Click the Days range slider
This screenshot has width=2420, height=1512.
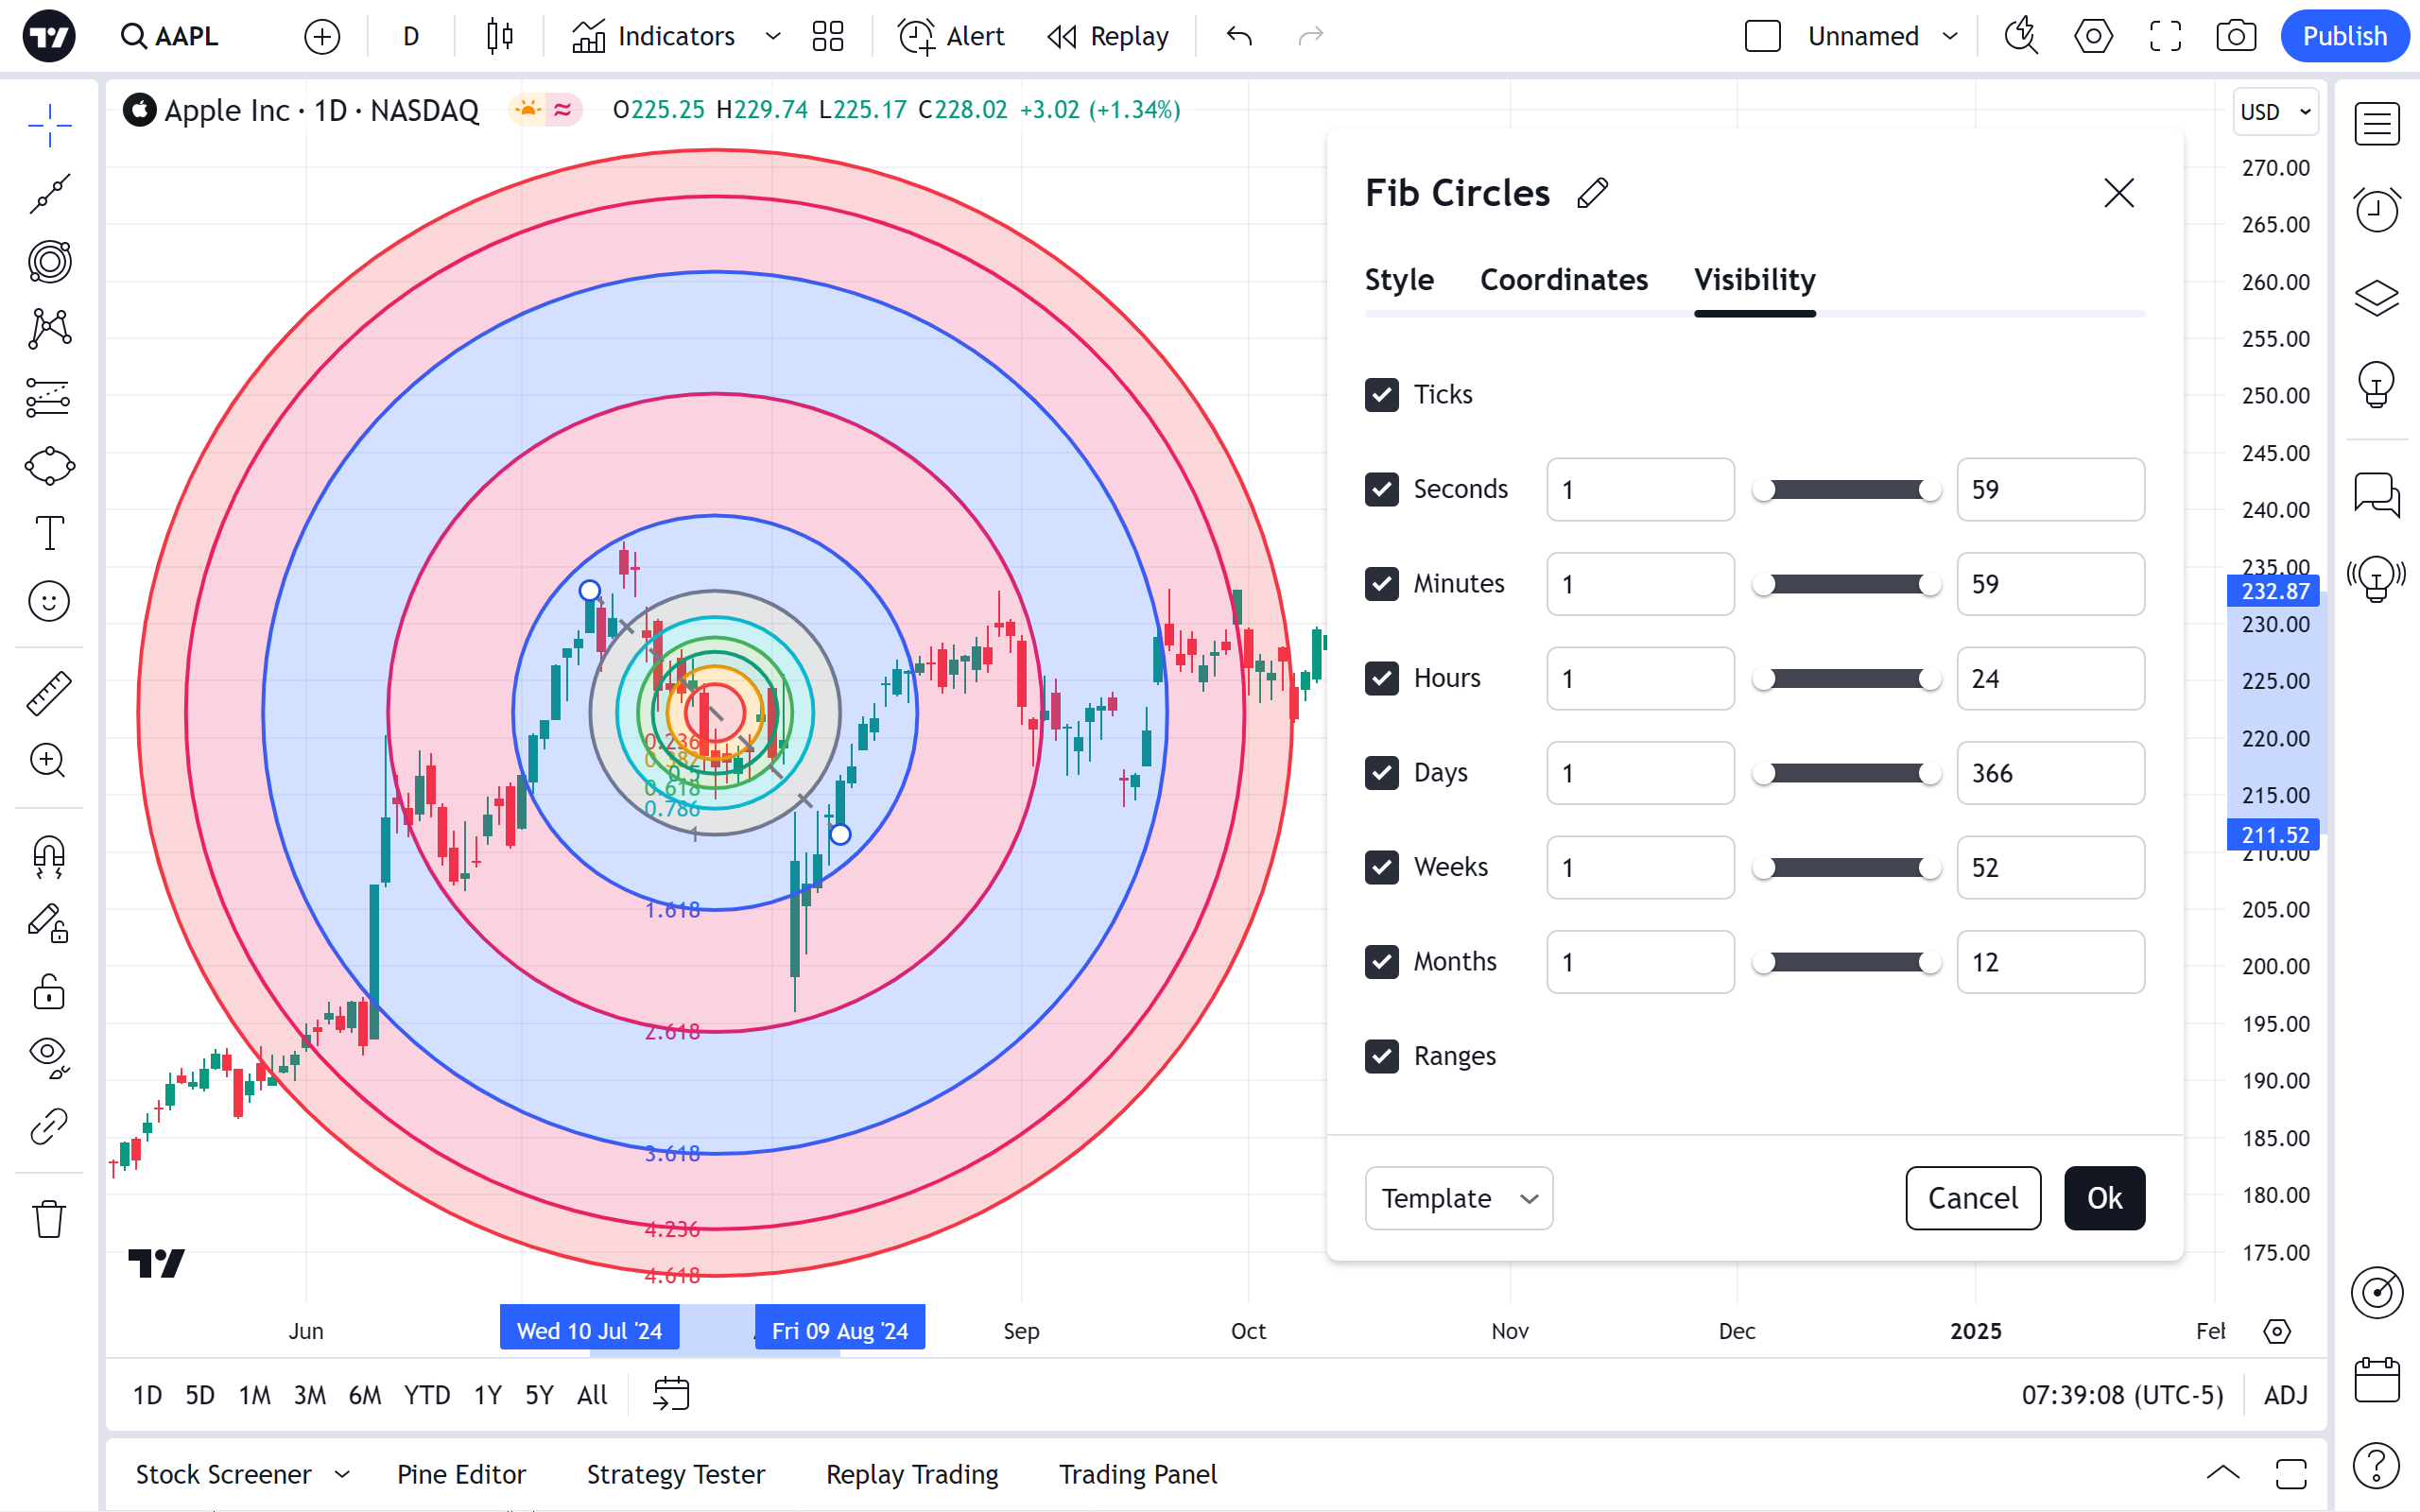click(1846, 773)
